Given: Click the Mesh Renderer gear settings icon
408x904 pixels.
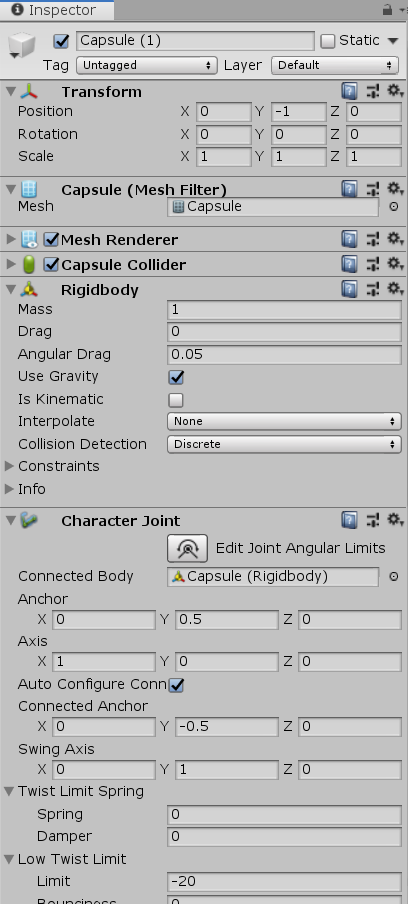Looking at the screenshot, I should 395,239.
